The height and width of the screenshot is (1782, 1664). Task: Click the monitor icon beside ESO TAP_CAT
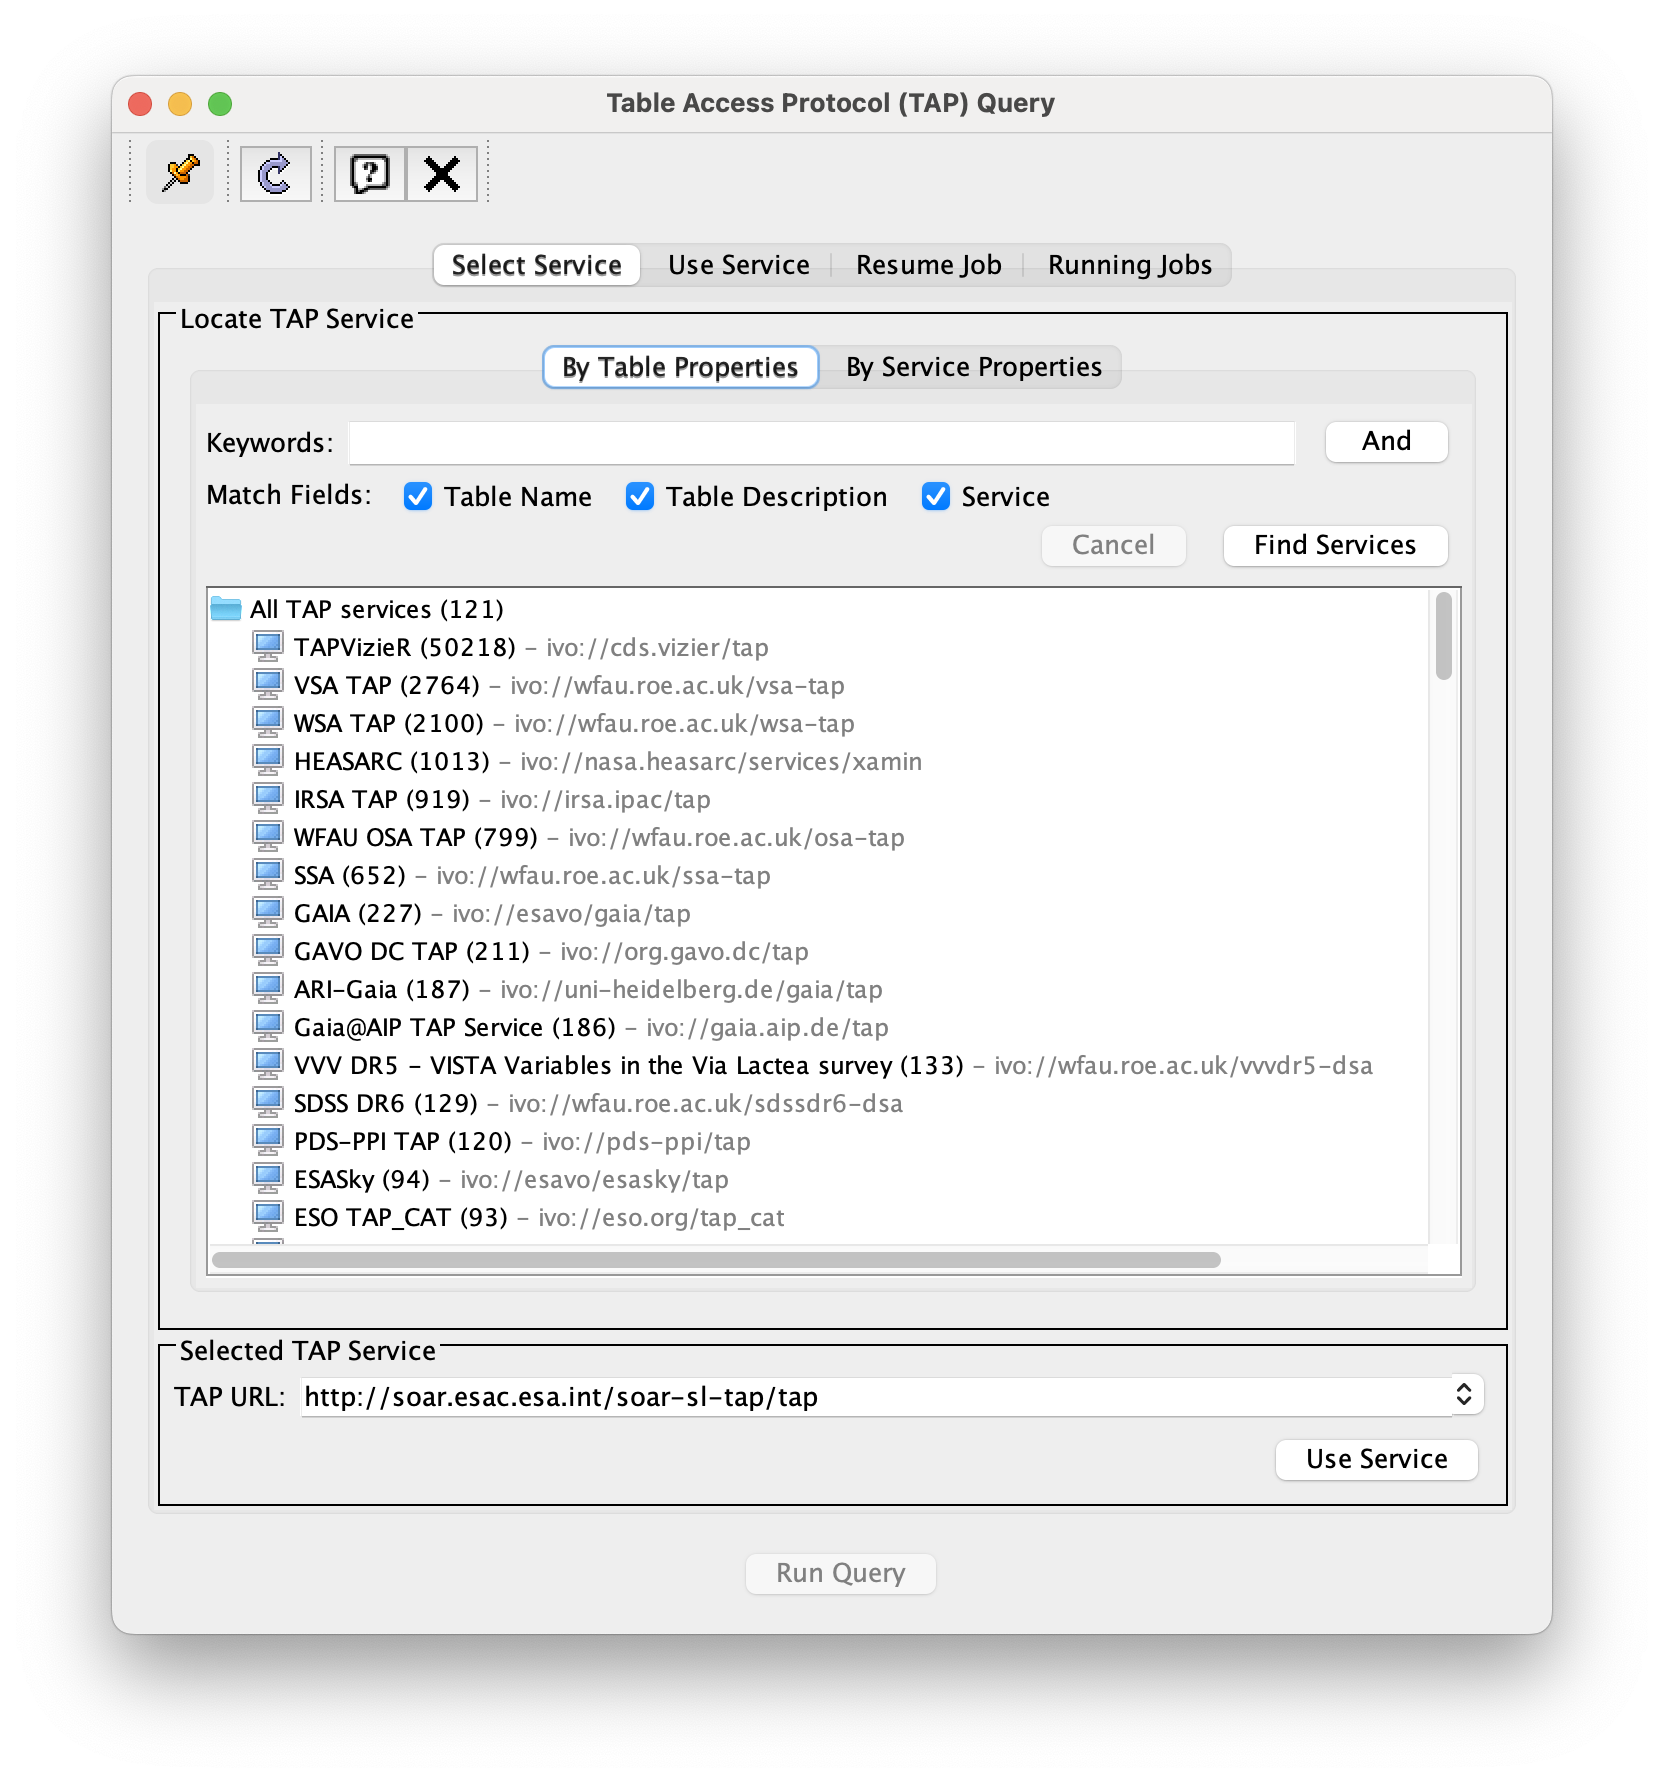[x=268, y=1216]
